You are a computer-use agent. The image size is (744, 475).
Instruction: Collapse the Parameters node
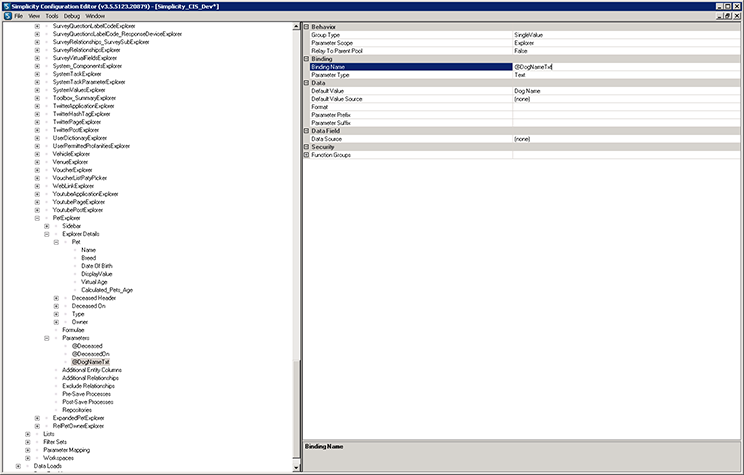(46, 338)
